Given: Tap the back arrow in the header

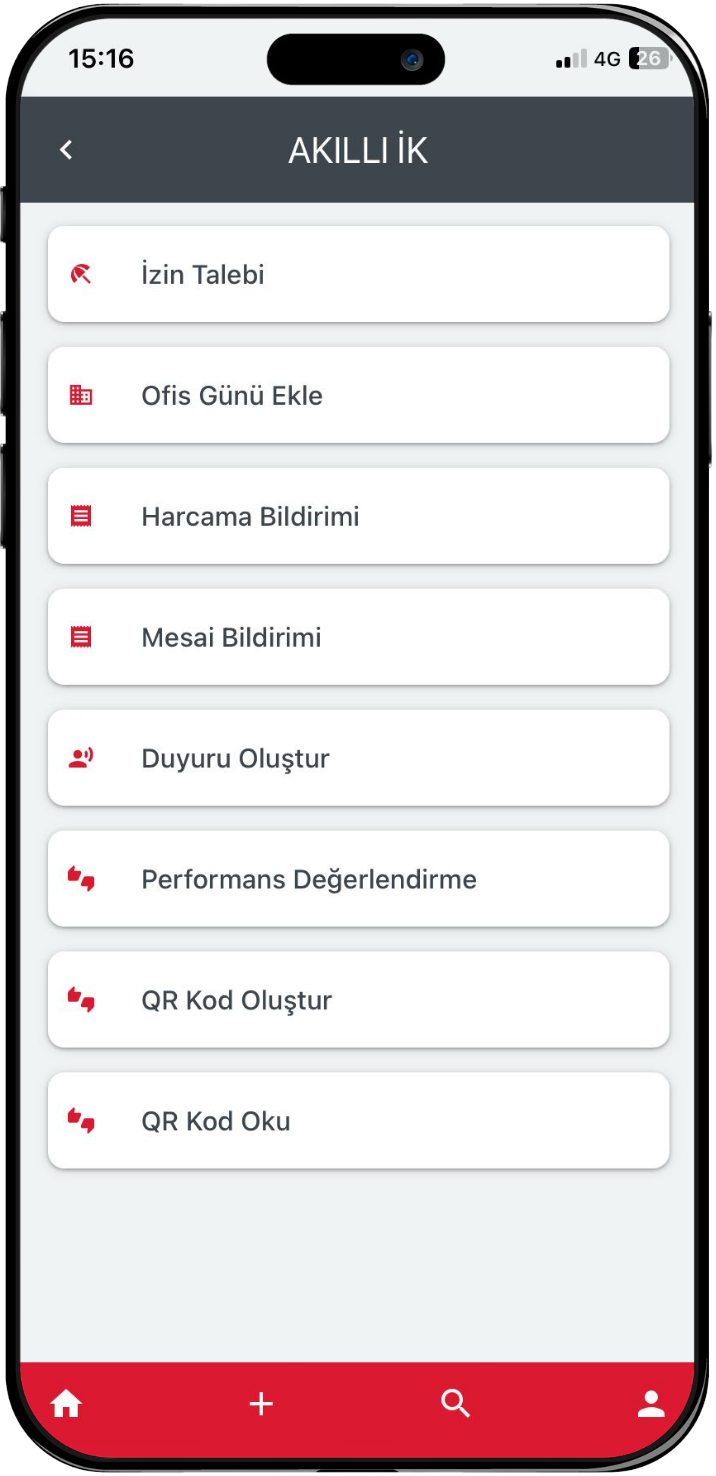Looking at the screenshot, I should 66,150.
